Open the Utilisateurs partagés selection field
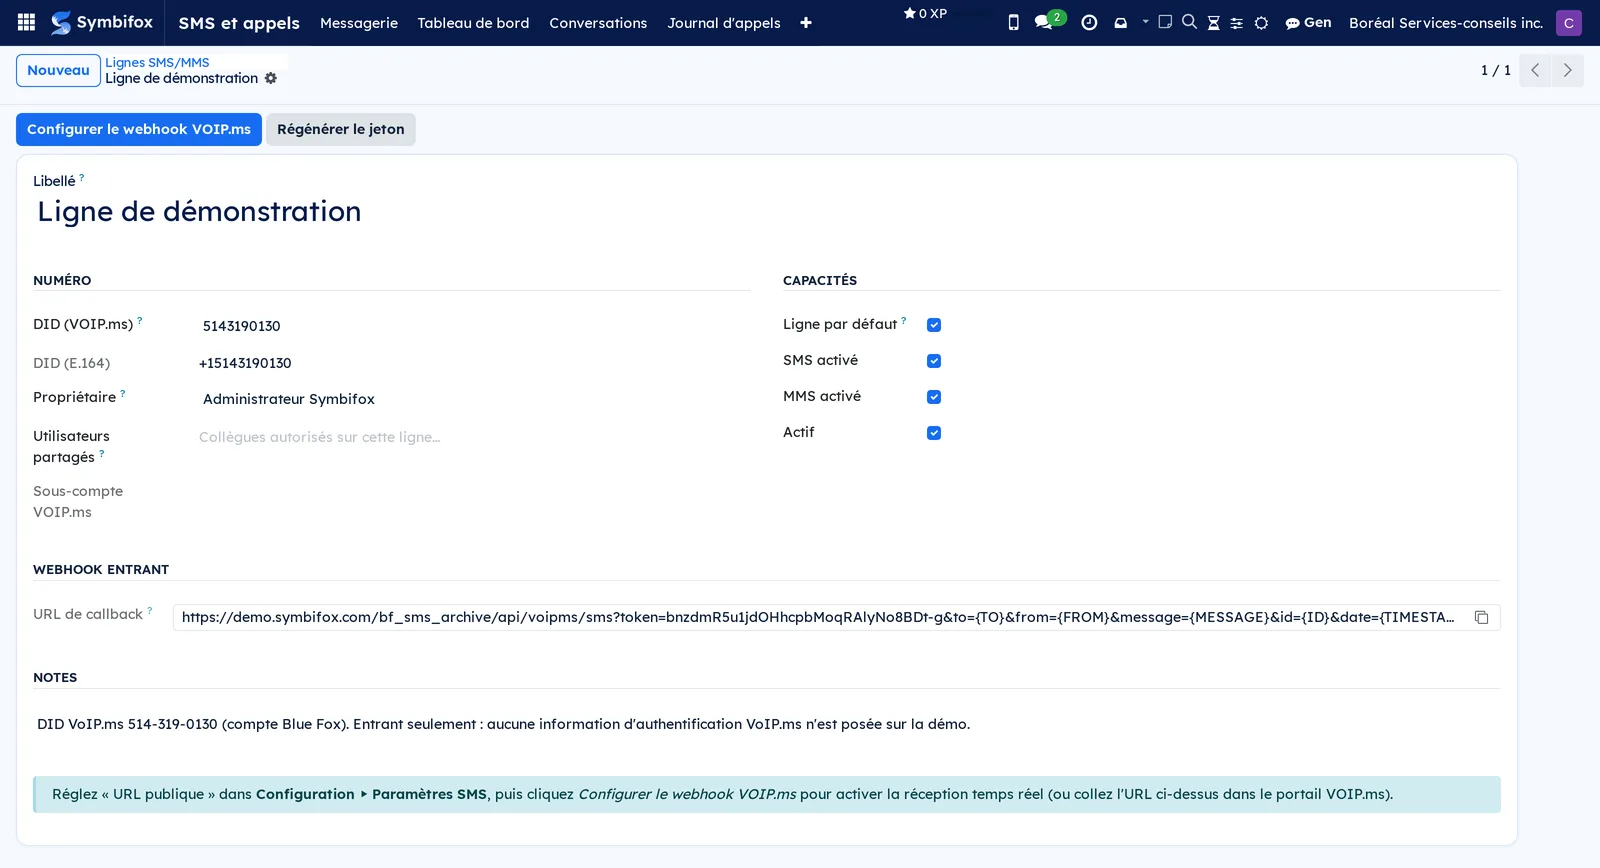Viewport: 1600px width, 868px height. click(474, 437)
